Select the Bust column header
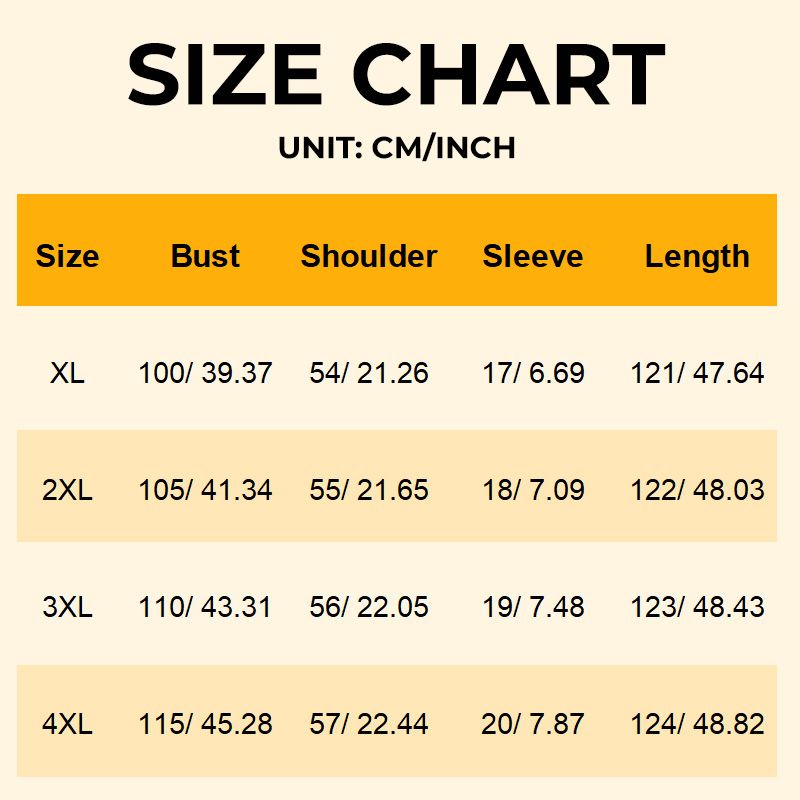The height and width of the screenshot is (800, 800). point(205,256)
